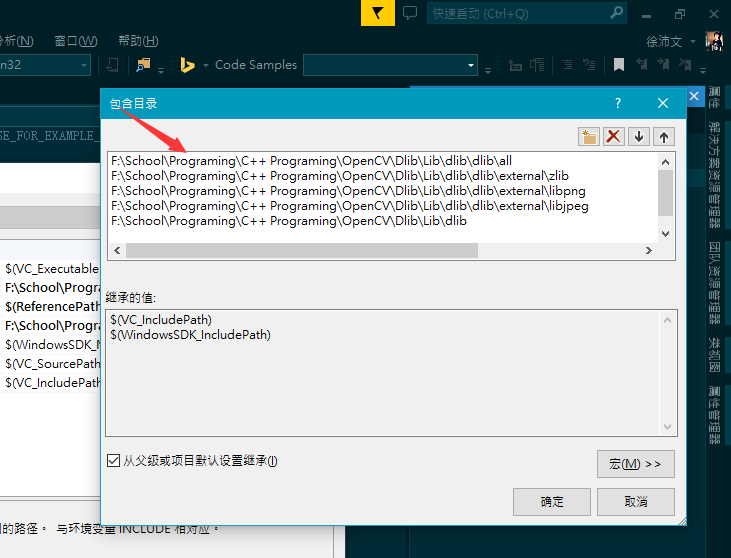The width and height of the screenshot is (731, 558).
Task: Open the 帮助(H) menu
Action: pyautogui.click(x=138, y=41)
